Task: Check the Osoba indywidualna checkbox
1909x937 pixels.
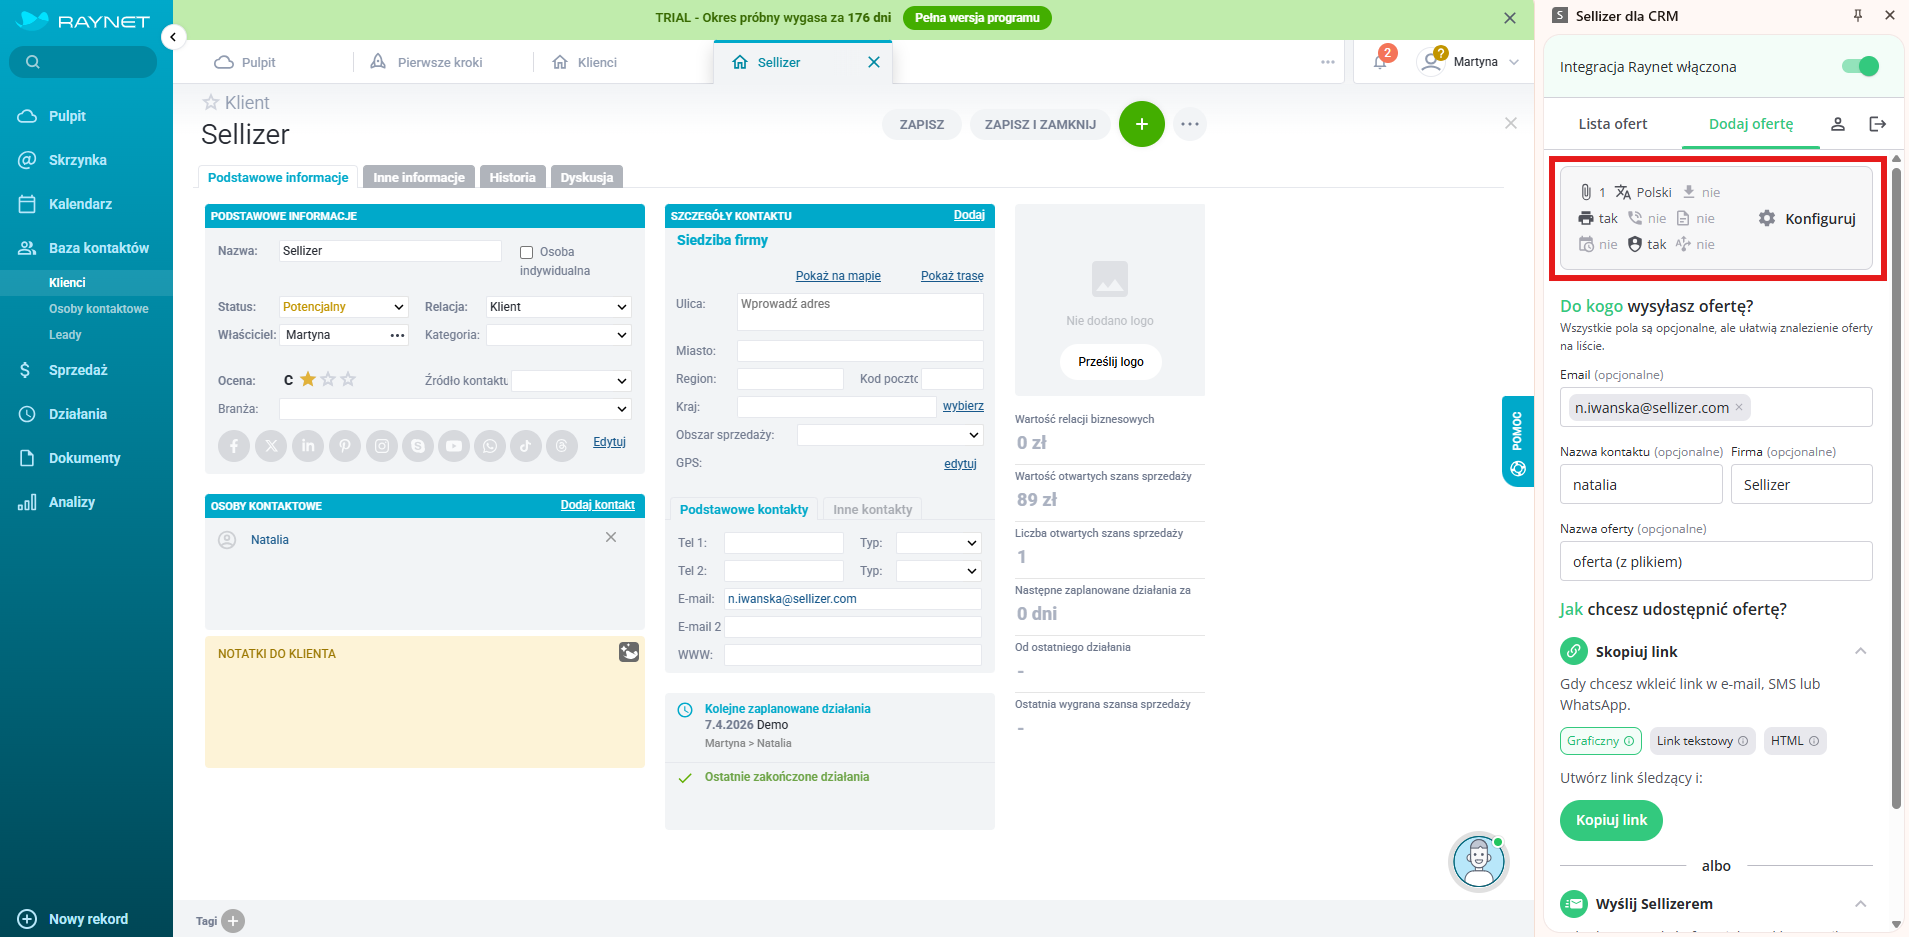Action: pos(526,252)
